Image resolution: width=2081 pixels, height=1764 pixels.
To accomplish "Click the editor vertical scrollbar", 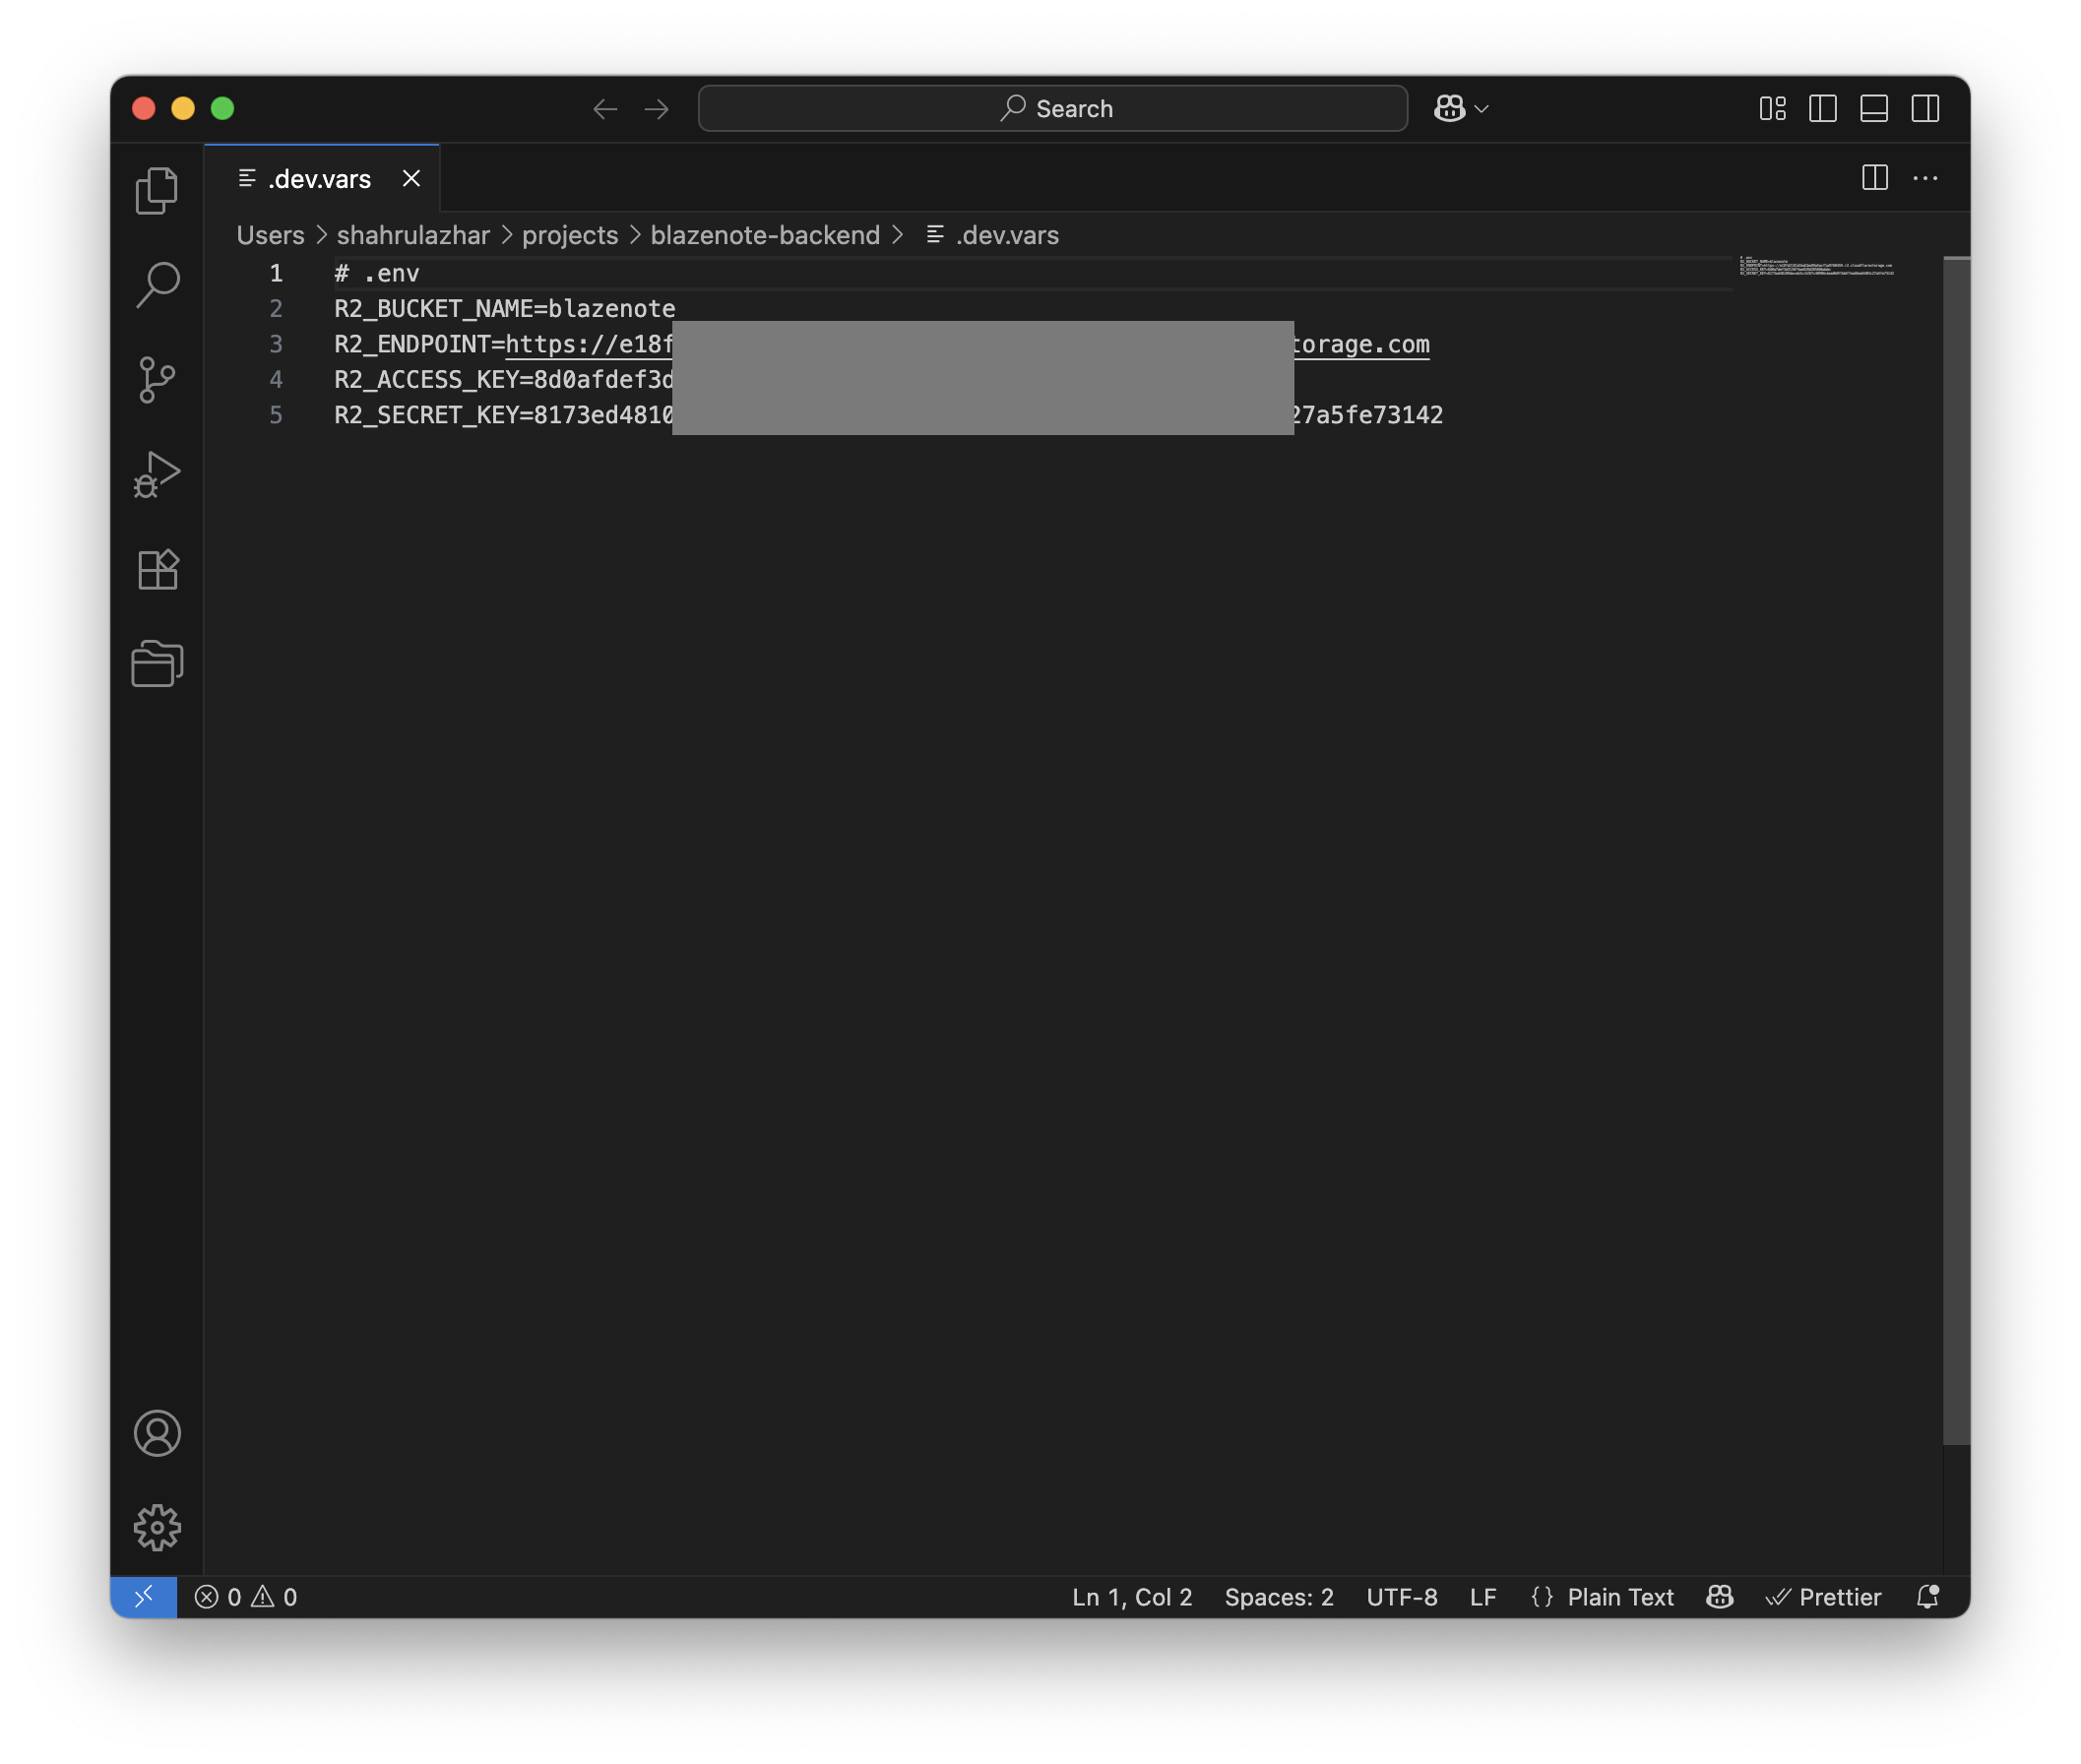I will click(x=1955, y=850).
